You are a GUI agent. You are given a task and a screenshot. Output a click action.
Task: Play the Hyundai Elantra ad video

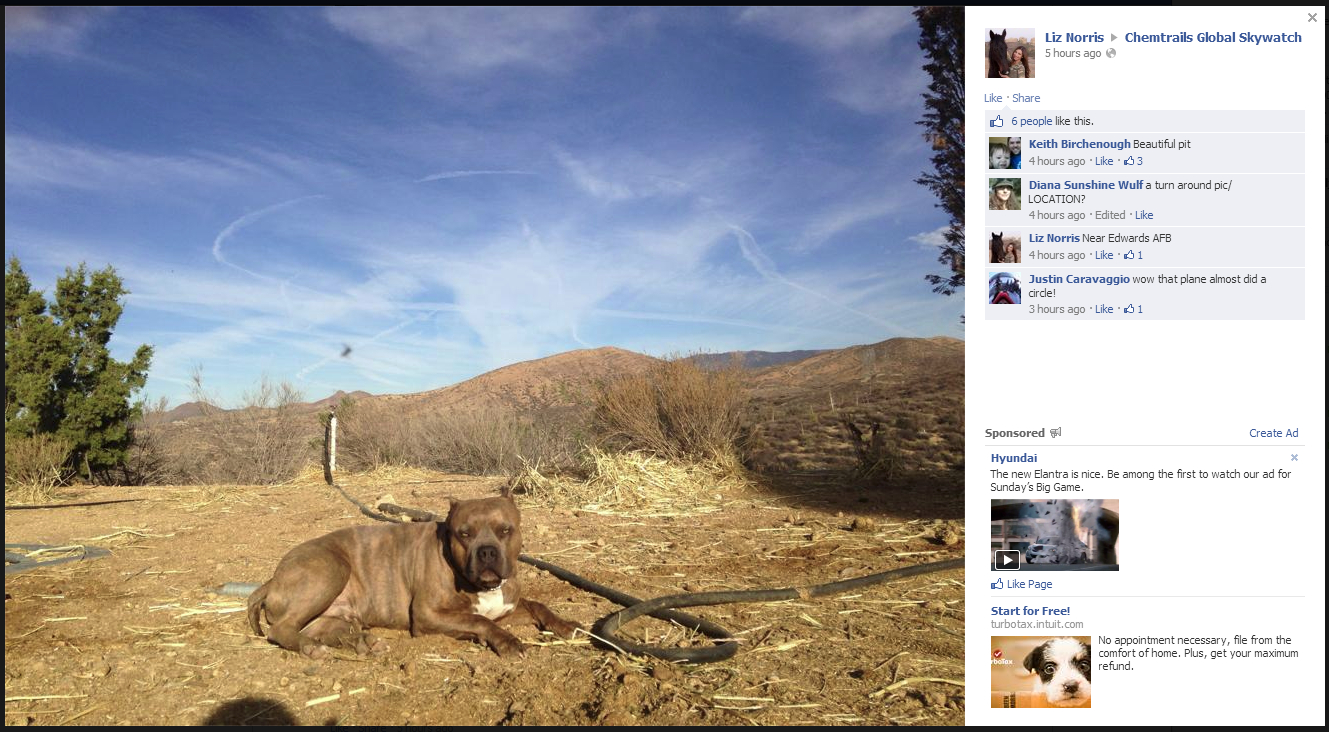tap(1007, 560)
